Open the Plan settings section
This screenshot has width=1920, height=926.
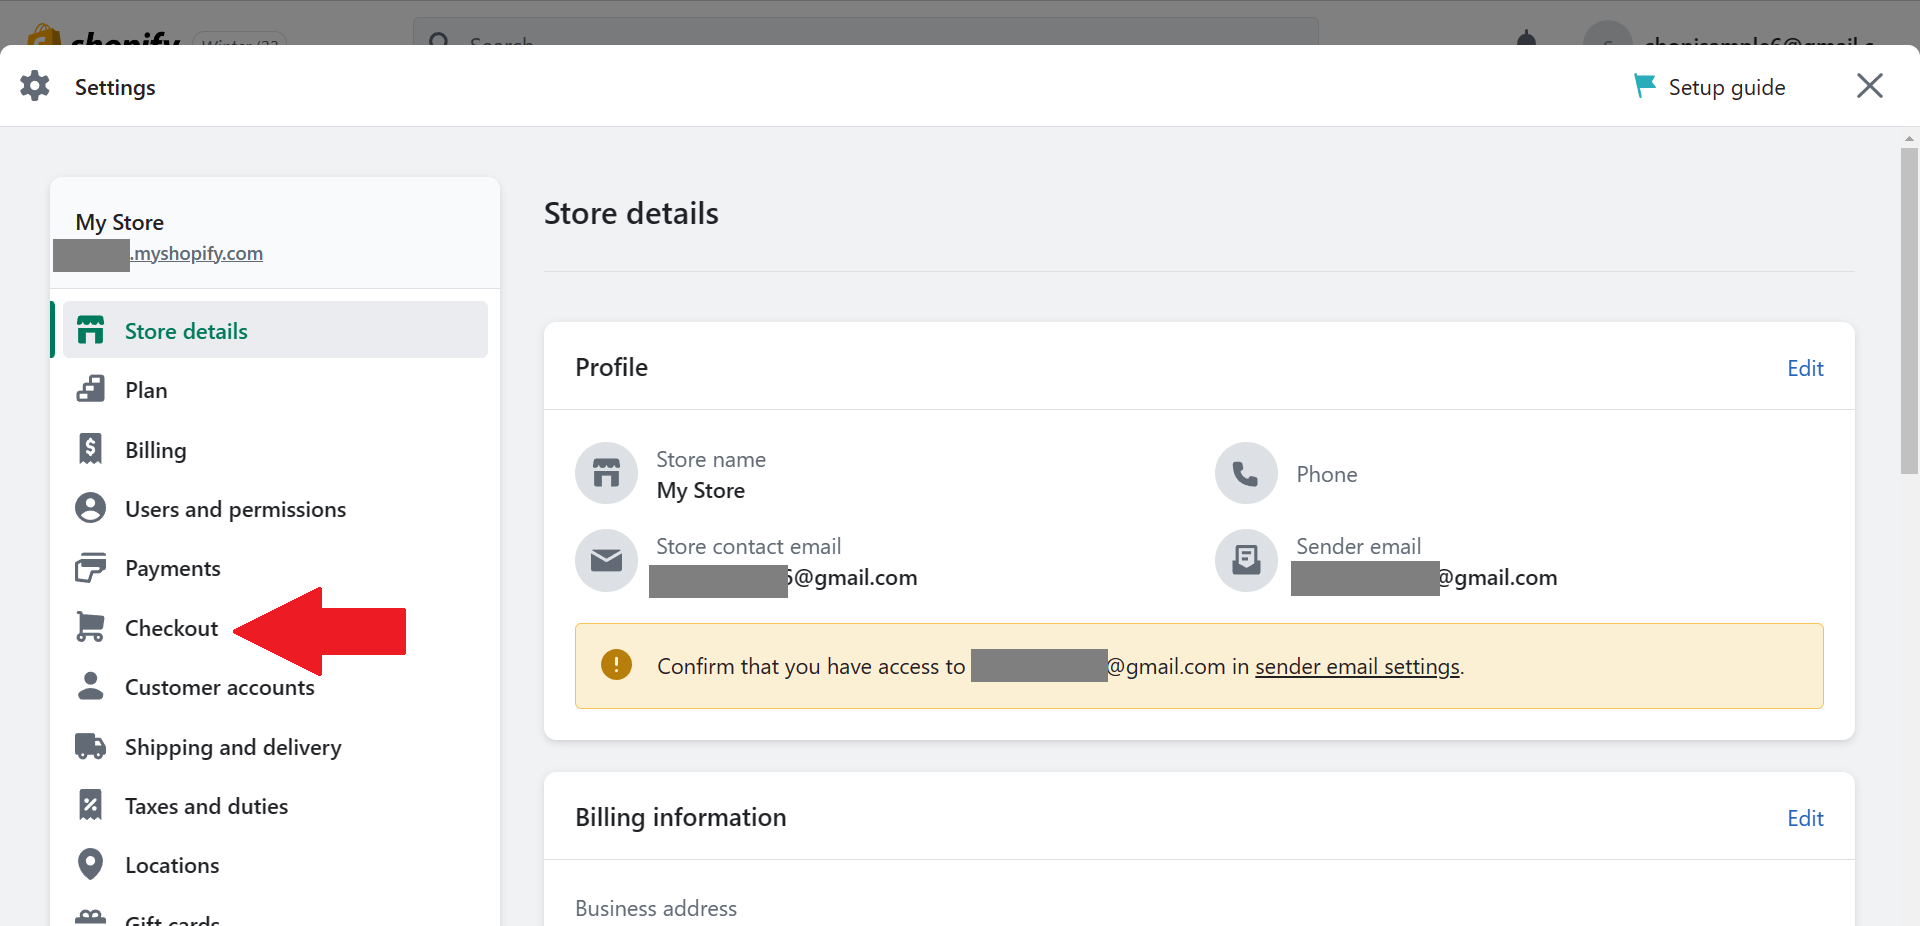275,390
